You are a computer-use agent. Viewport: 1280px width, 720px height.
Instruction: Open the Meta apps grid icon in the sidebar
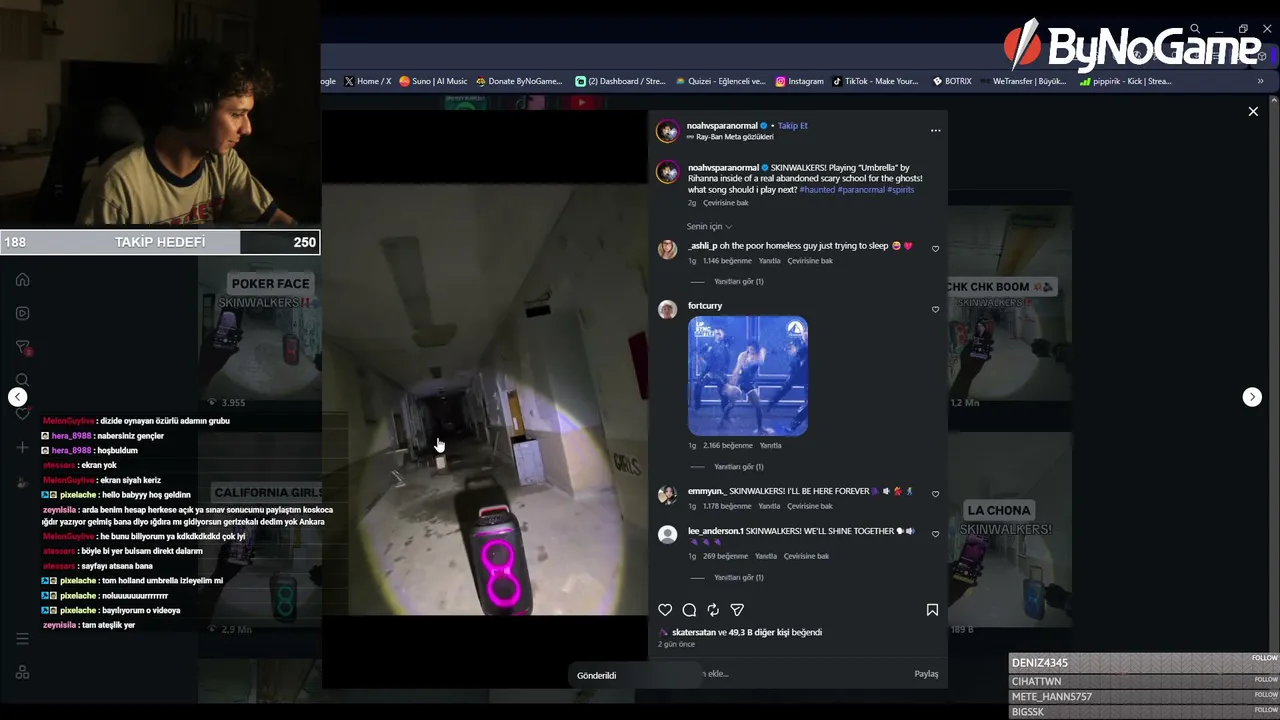[22, 672]
